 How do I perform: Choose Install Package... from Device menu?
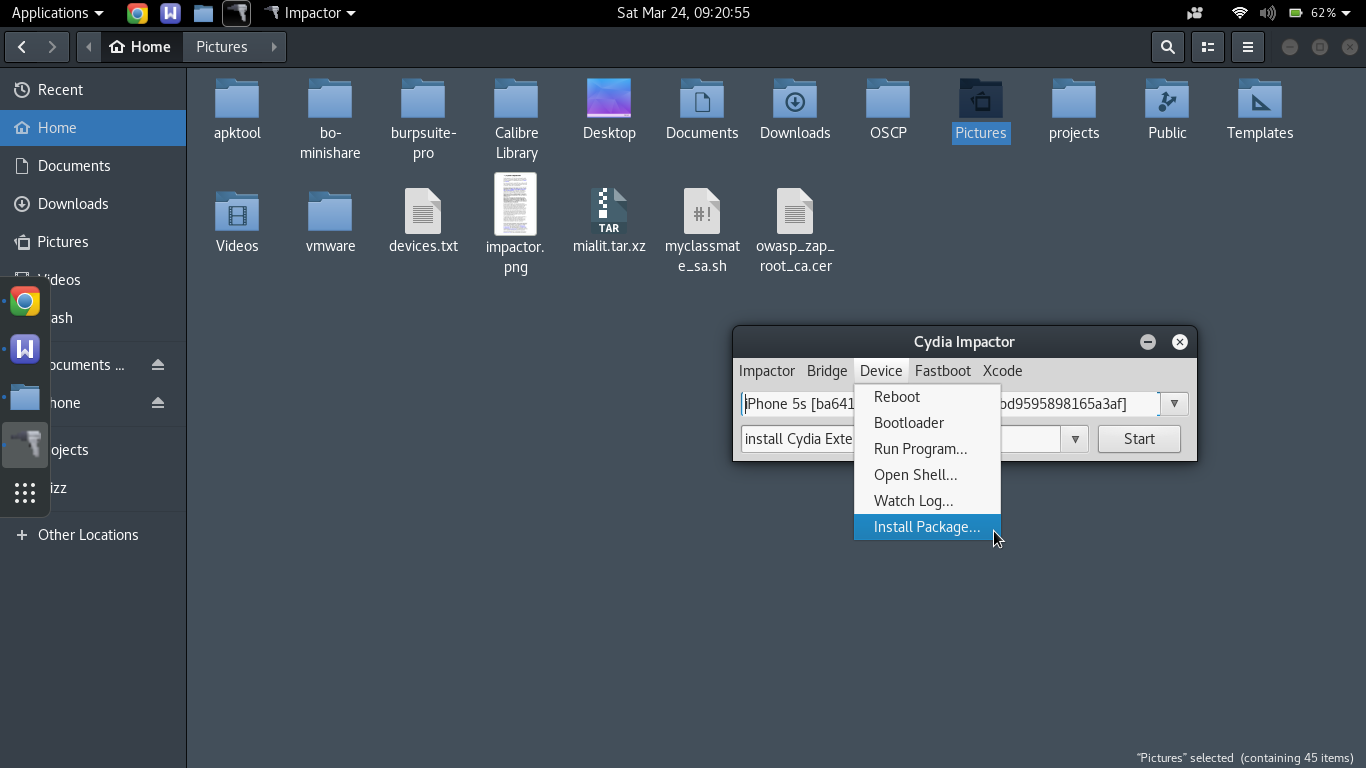point(927,527)
